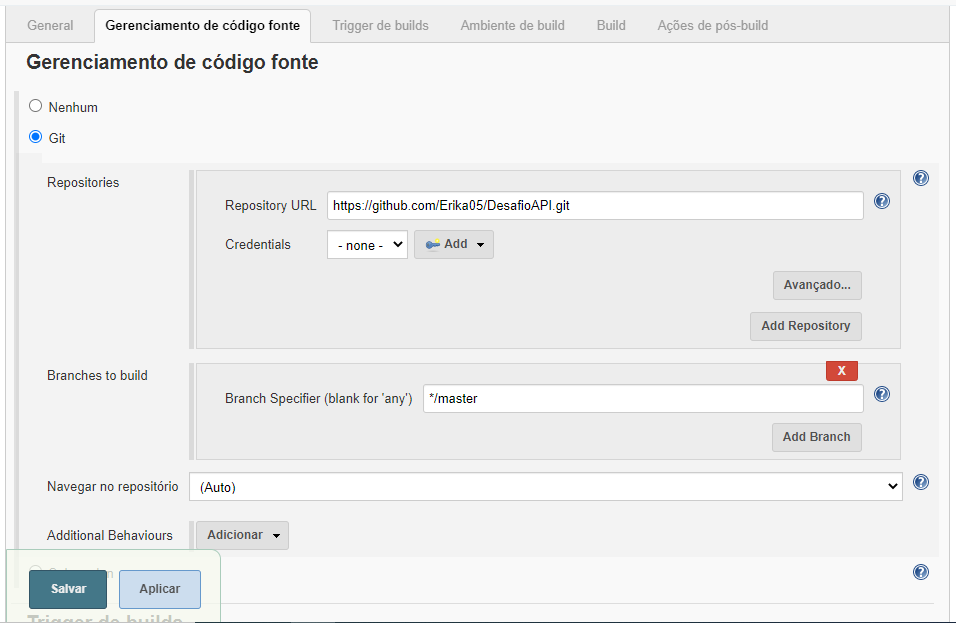
Task: Go to the Trigger de builds tab
Action: tap(380, 26)
